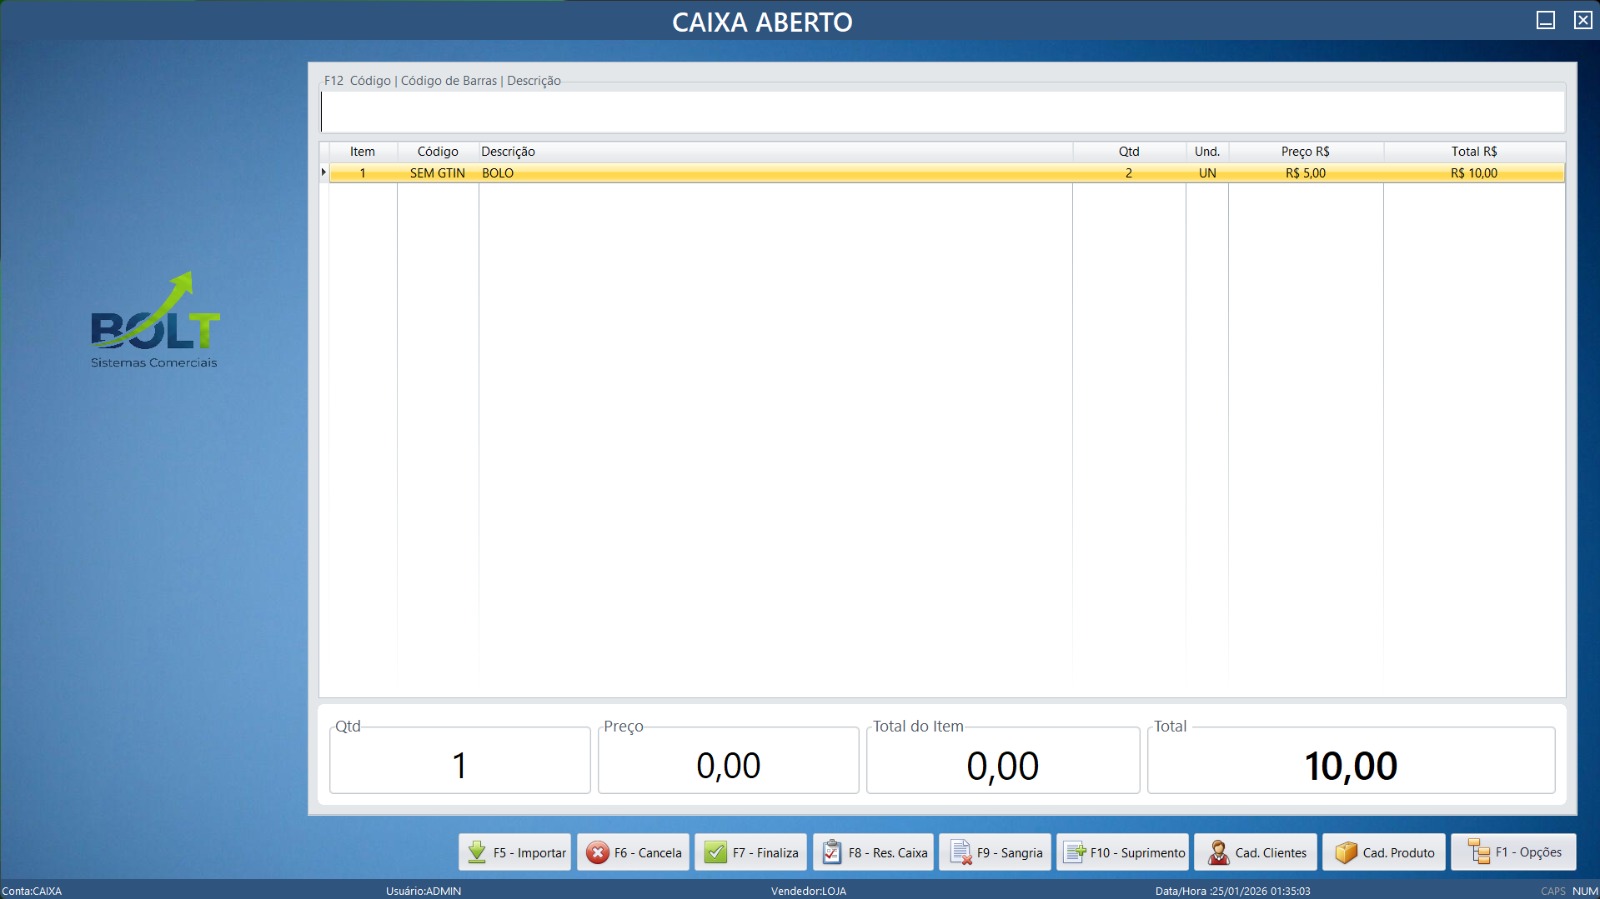Open Cad. Produto registration
This screenshot has height=899, width=1600.
(1384, 852)
